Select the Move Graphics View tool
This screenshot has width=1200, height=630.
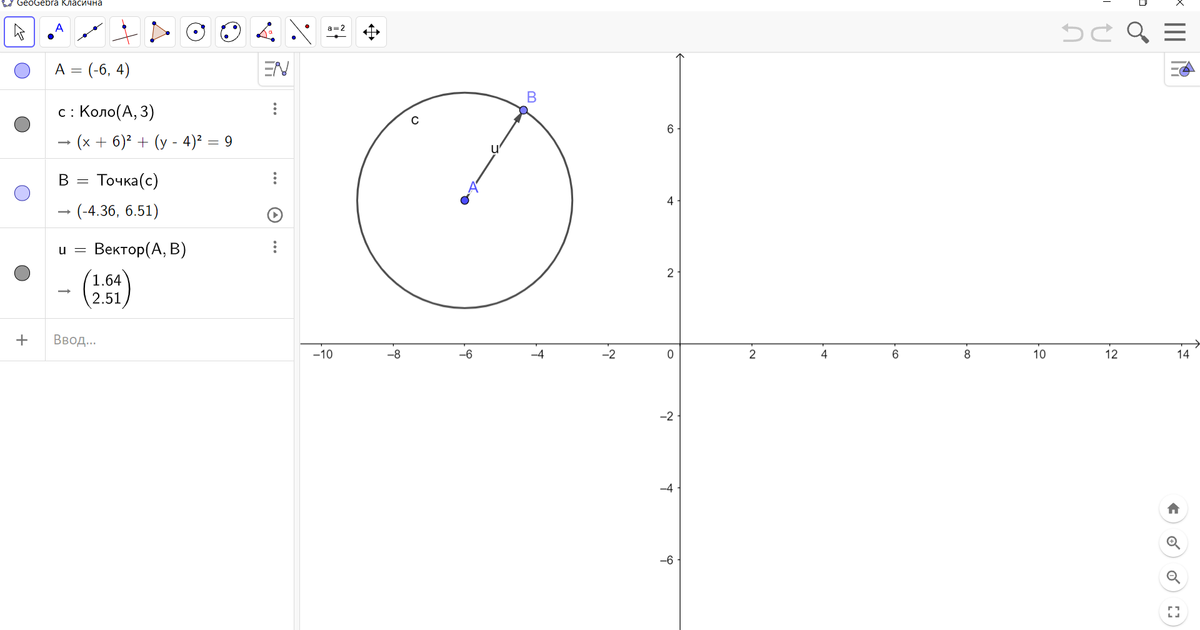click(370, 31)
